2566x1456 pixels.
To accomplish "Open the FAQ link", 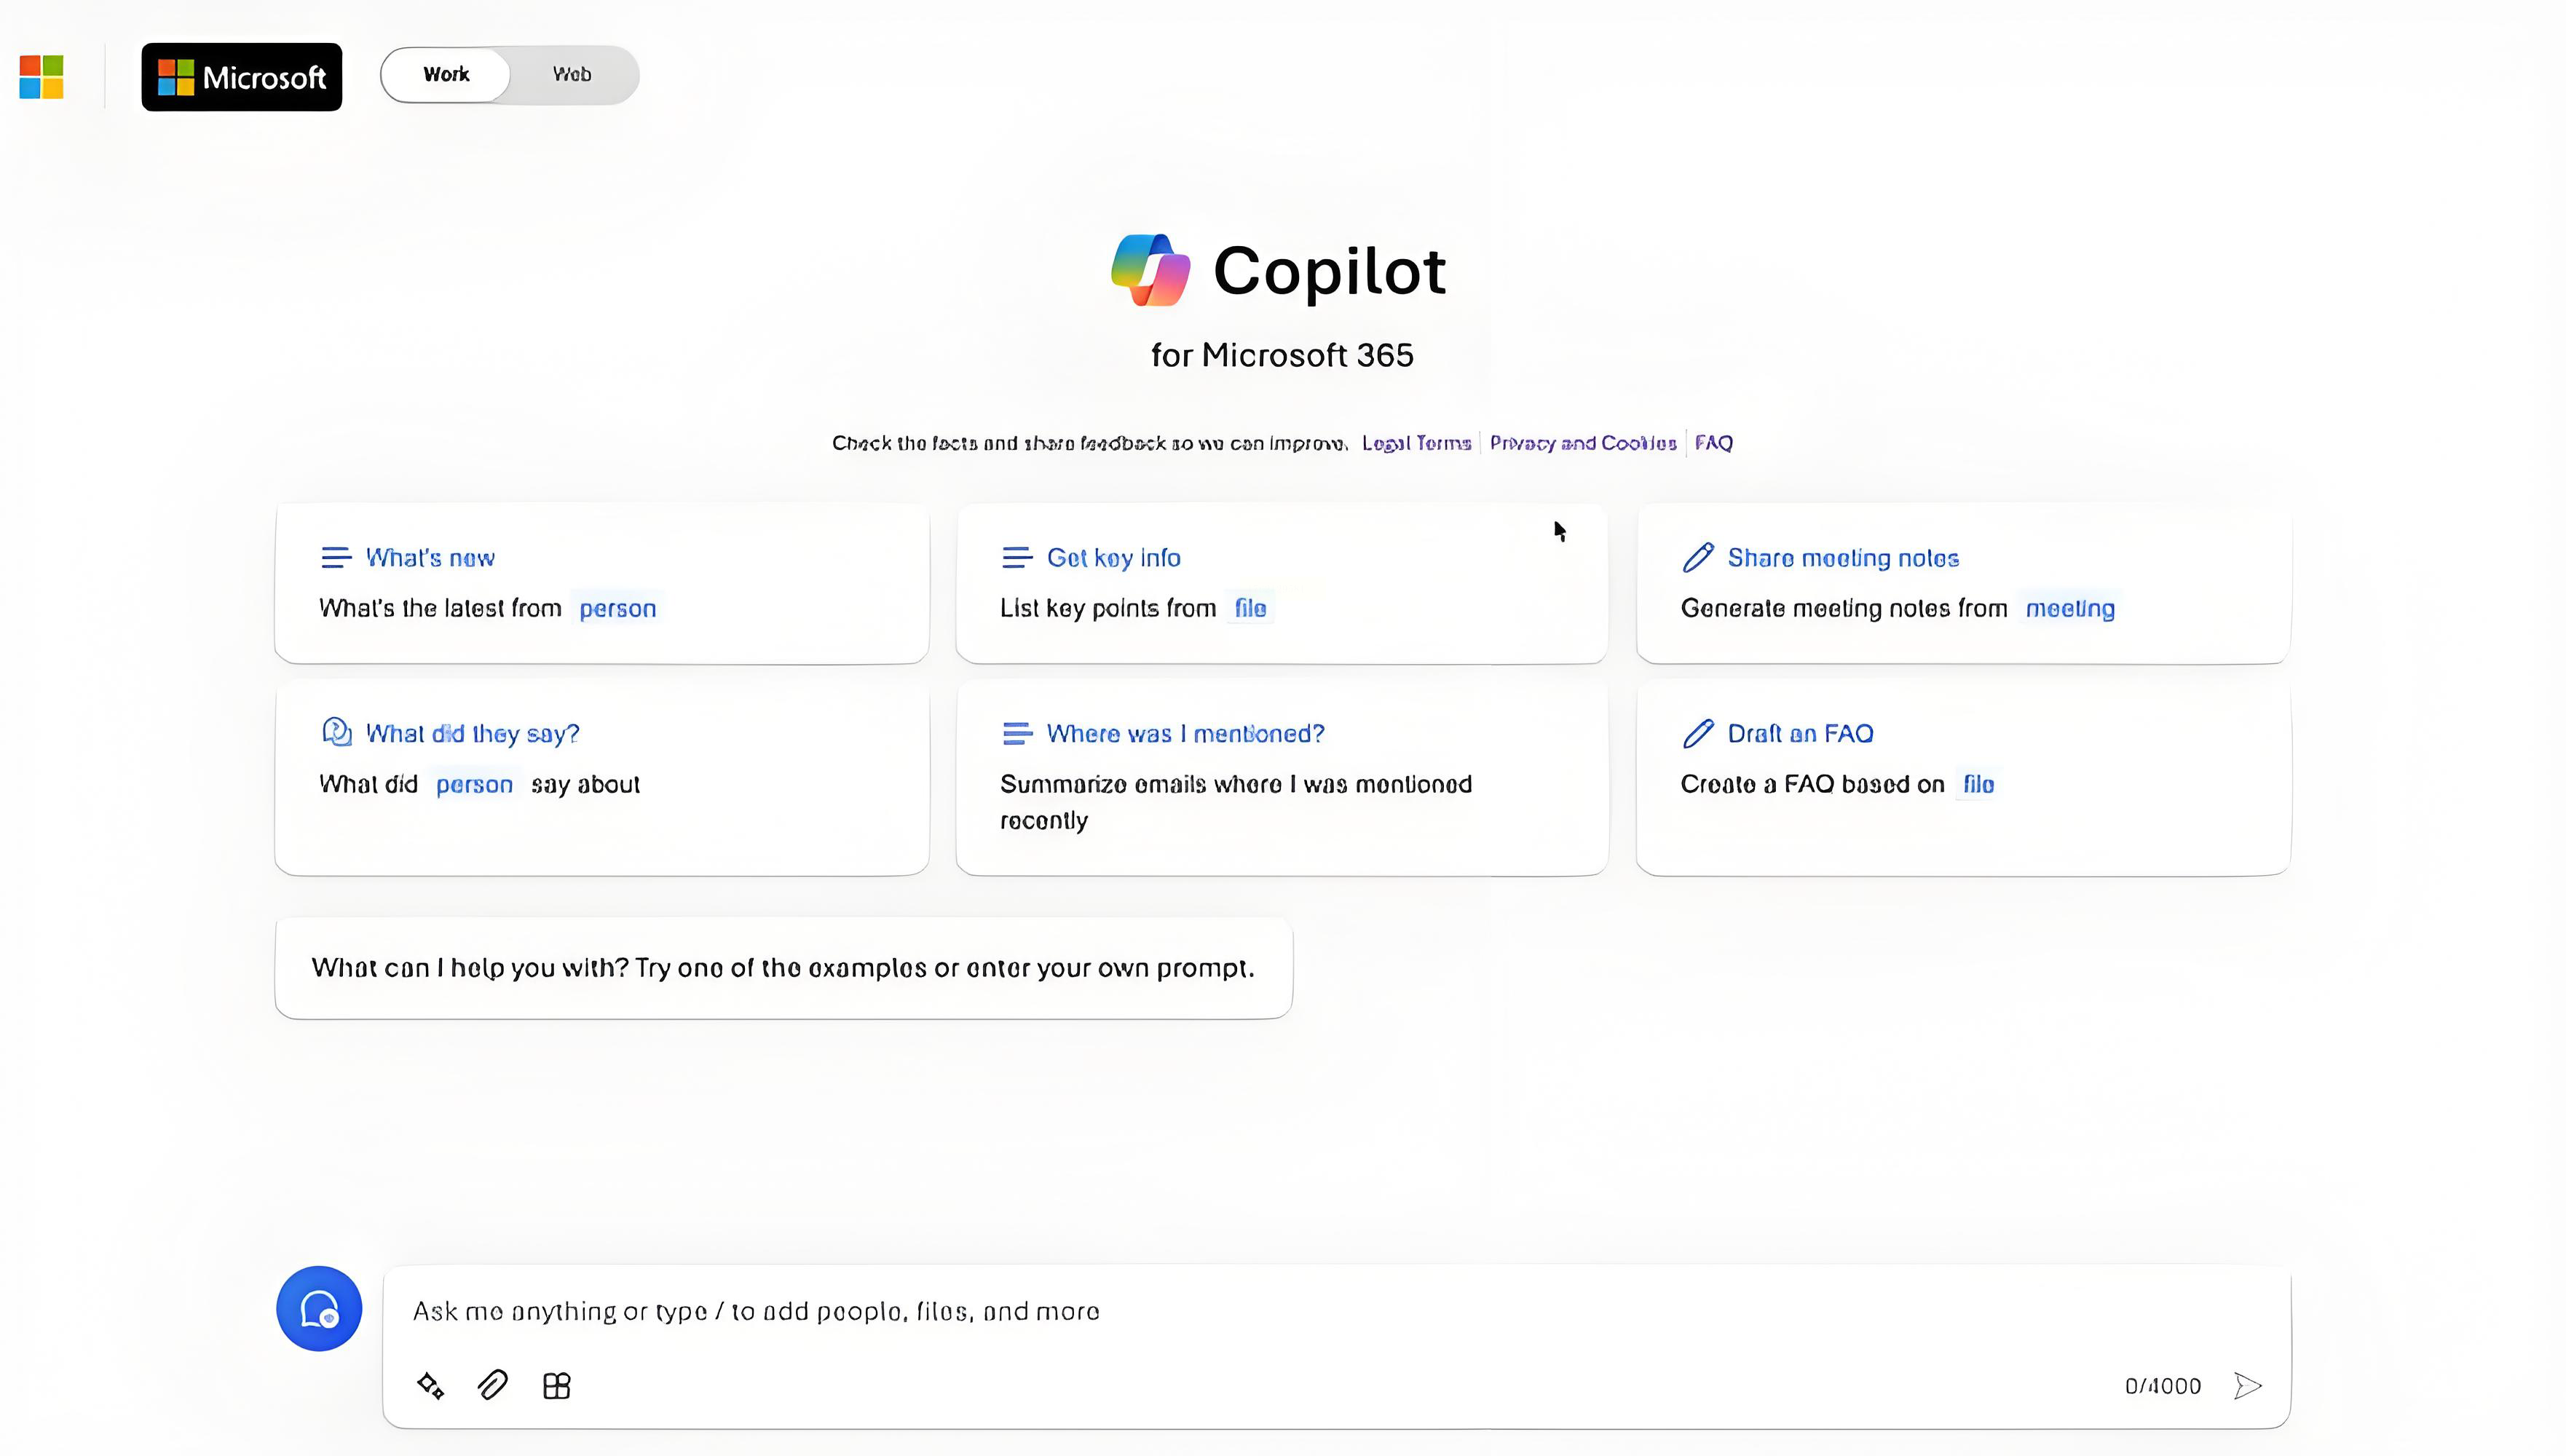I will pos(1713,443).
